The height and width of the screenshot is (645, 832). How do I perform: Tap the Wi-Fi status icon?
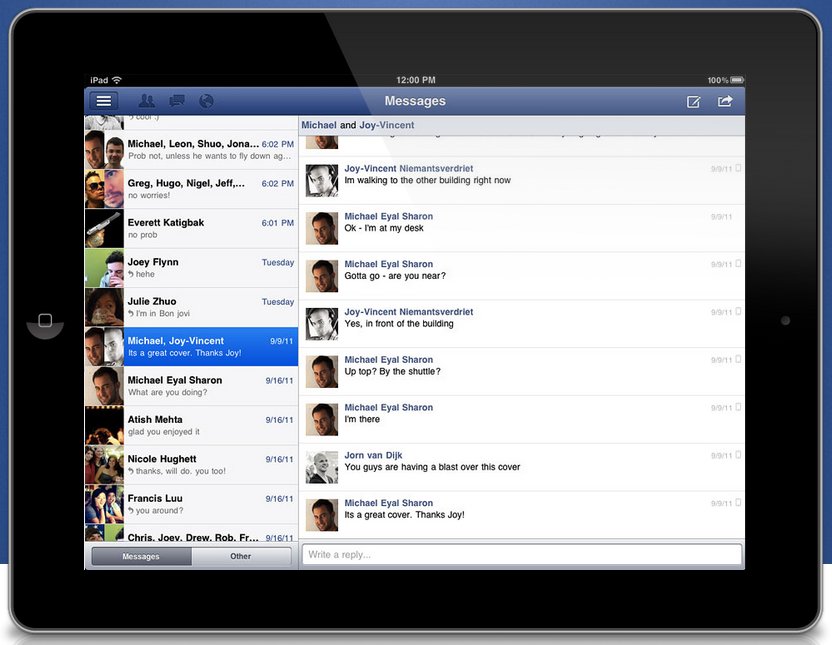coord(117,80)
